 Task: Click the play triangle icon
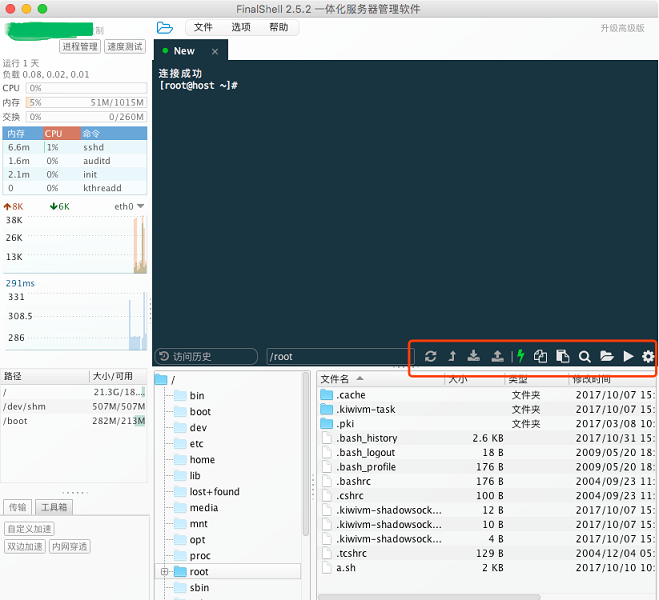pos(628,356)
